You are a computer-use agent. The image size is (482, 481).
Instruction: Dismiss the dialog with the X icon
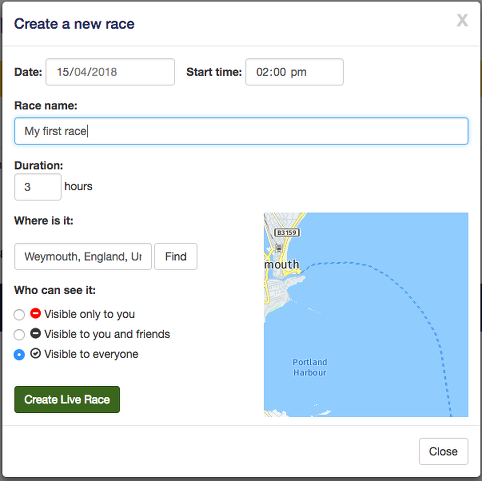pyautogui.click(x=462, y=21)
